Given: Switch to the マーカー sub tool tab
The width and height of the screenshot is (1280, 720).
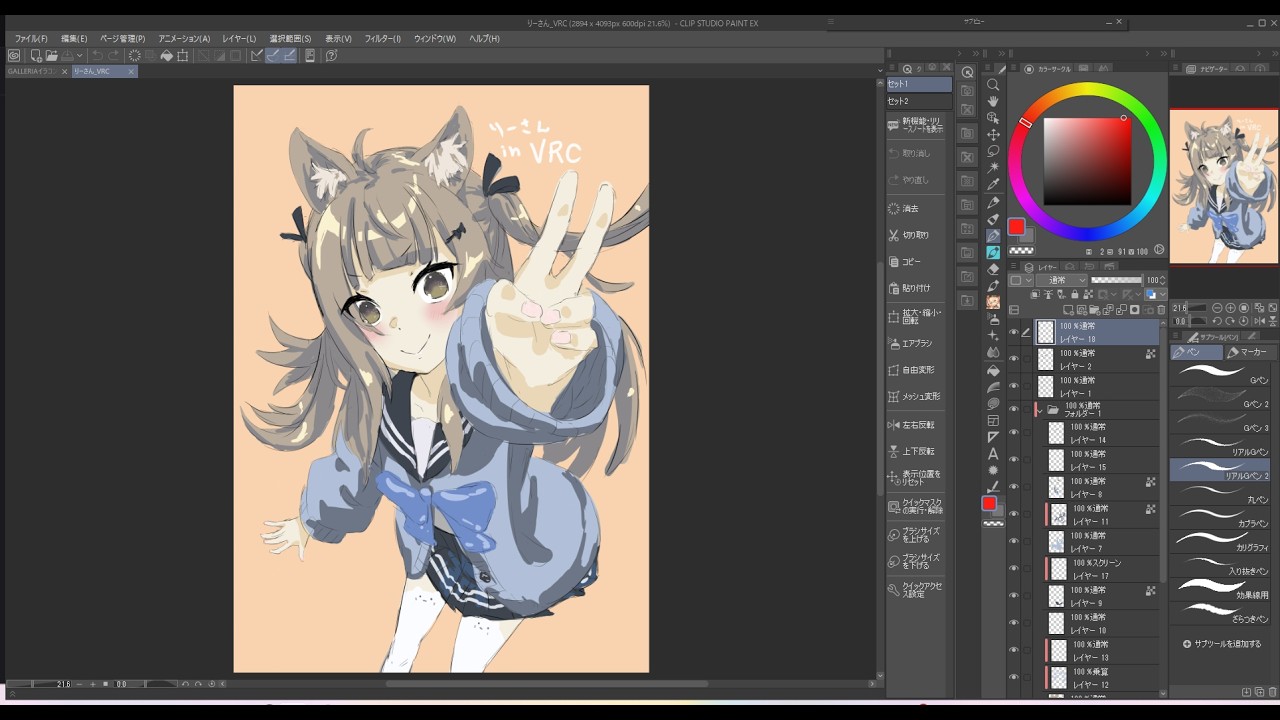Looking at the screenshot, I should tap(1248, 352).
